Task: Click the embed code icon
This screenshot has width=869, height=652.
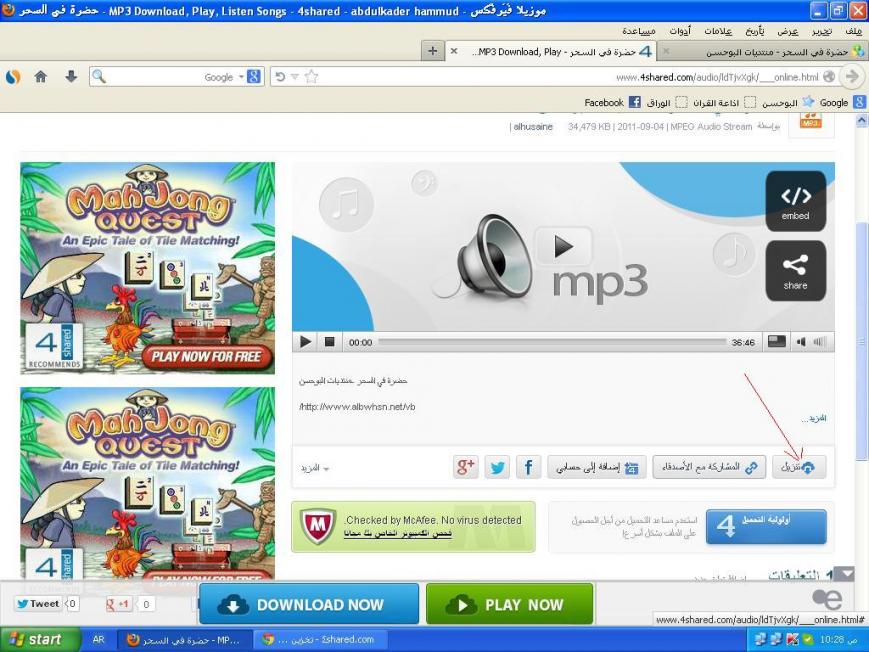Action: [795, 201]
